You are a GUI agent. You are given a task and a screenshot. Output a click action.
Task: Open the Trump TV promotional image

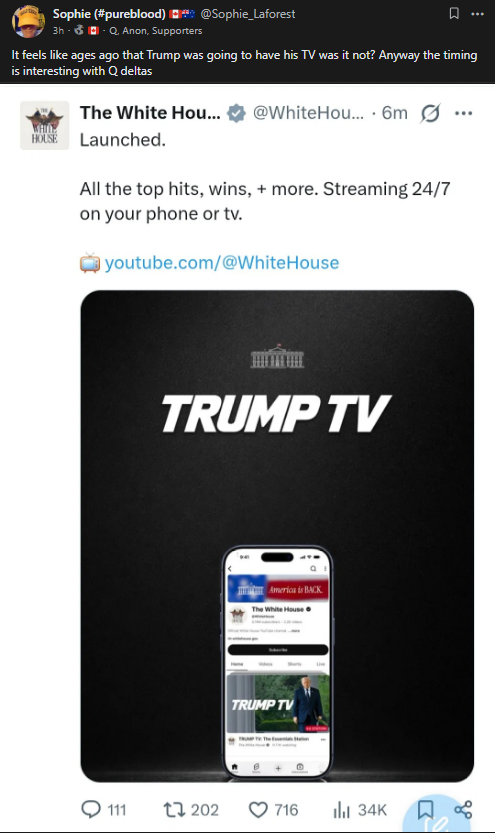[277, 536]
